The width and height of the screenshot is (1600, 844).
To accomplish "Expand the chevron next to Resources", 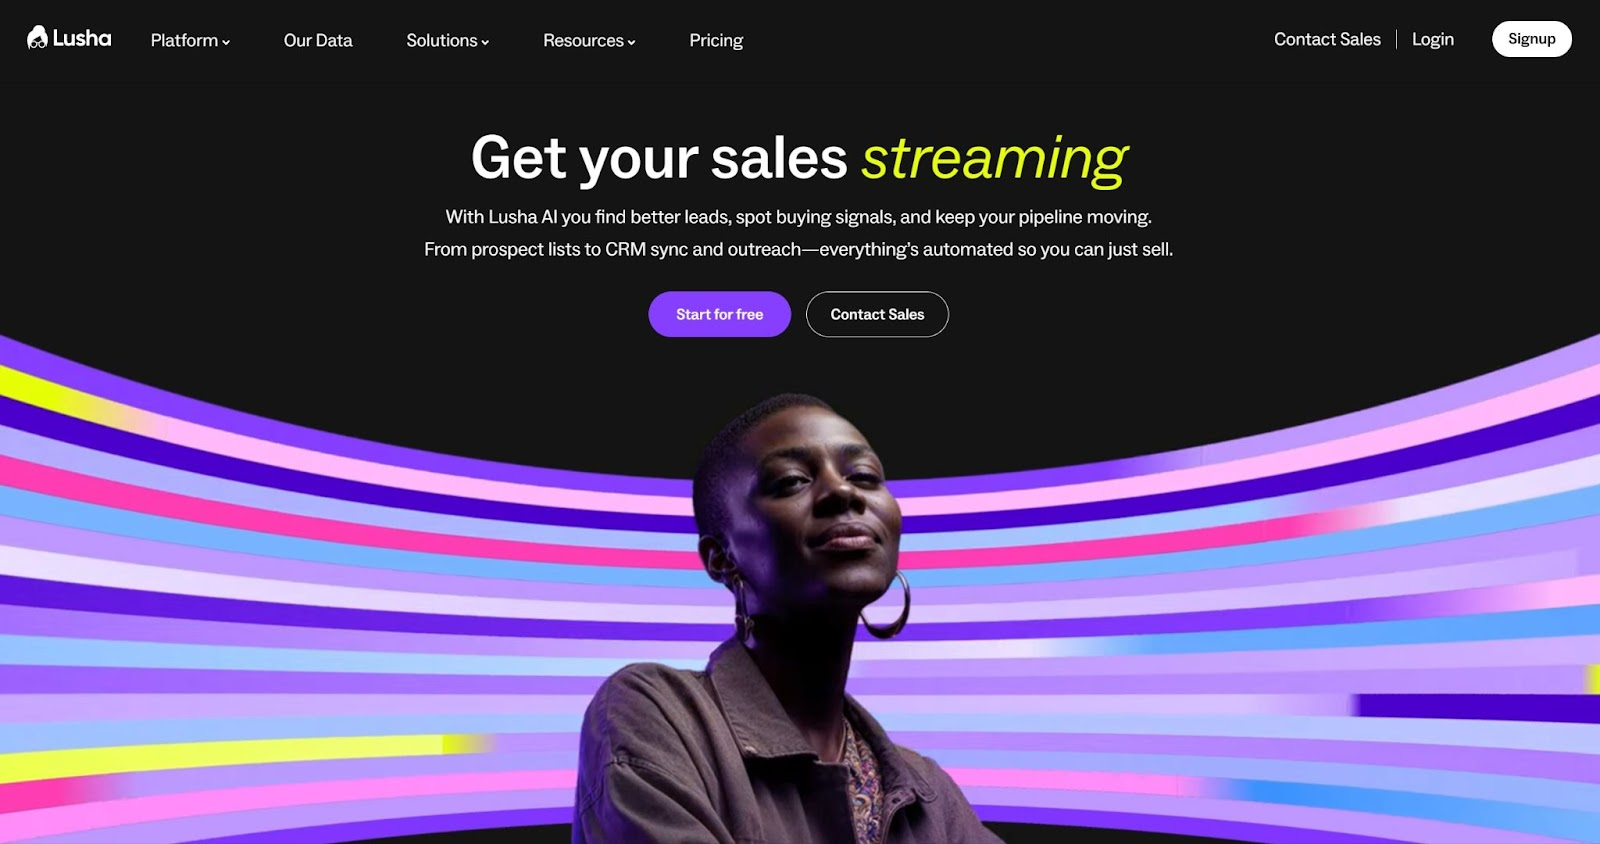I will pyautogui.click(x=631, y=42).
